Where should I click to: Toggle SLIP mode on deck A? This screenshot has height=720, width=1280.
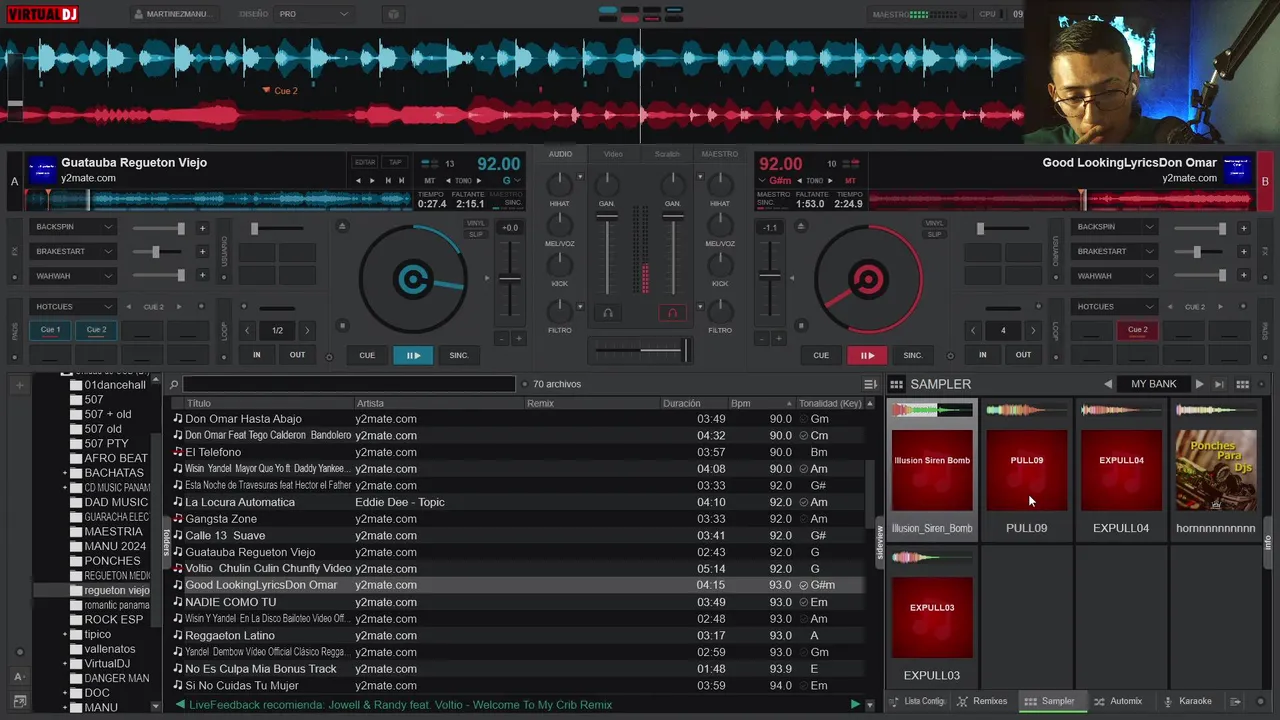pyautogui.click(x=476, y=234)
